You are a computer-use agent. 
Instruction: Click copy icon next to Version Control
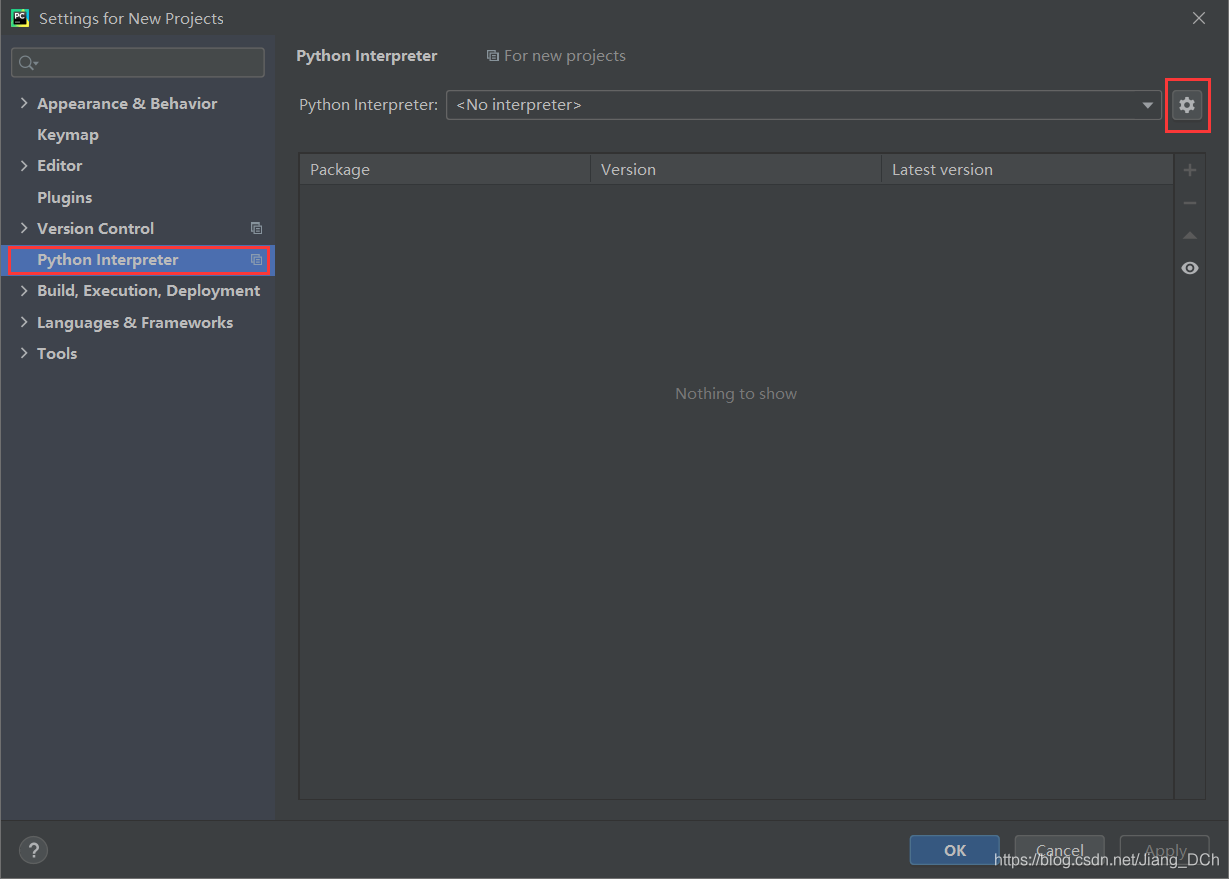[x=257, y=228]
